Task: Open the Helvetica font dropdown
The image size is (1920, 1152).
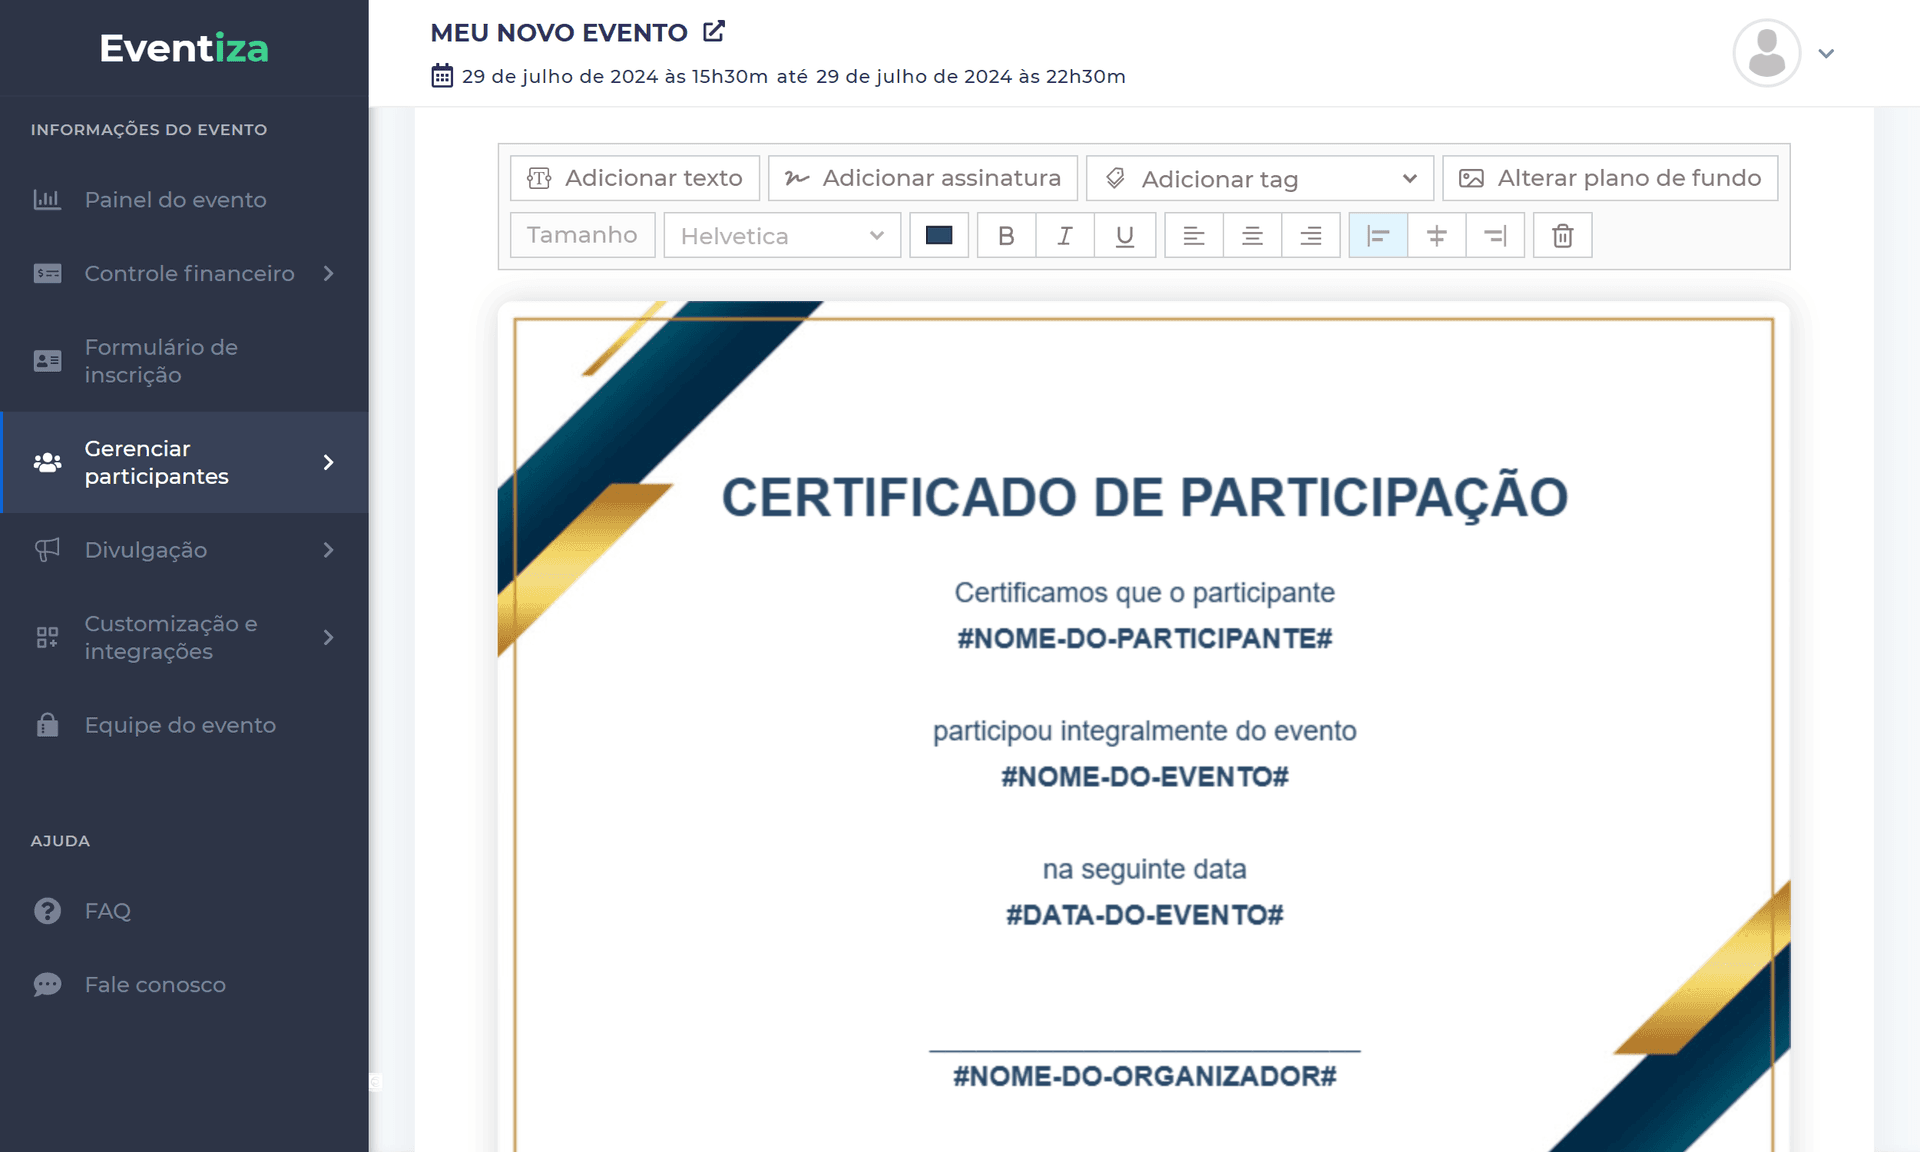Action: 782,236
